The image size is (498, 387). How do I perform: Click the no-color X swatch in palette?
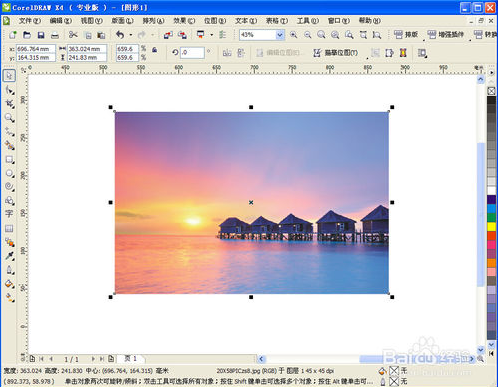click(x=491, y=91)
